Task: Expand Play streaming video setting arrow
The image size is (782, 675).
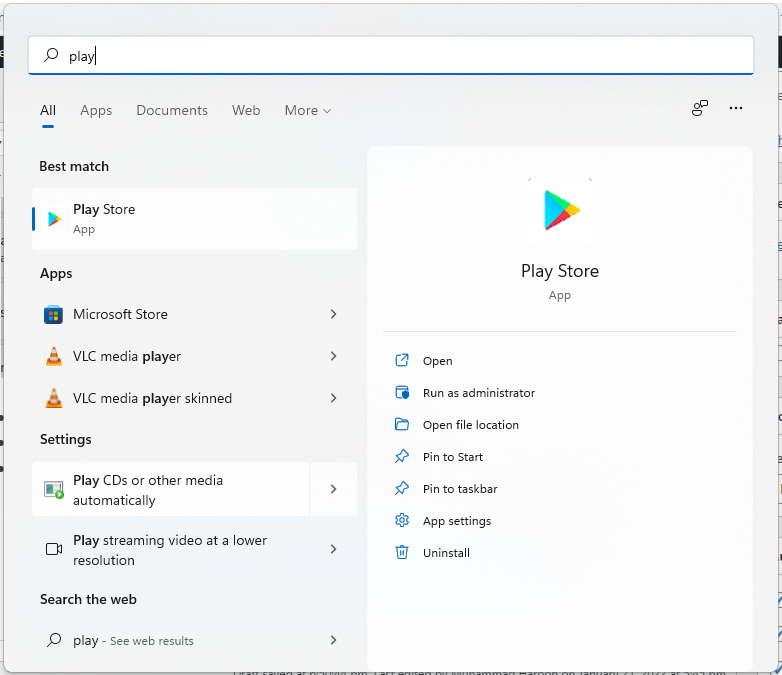Action: (334, 549)
